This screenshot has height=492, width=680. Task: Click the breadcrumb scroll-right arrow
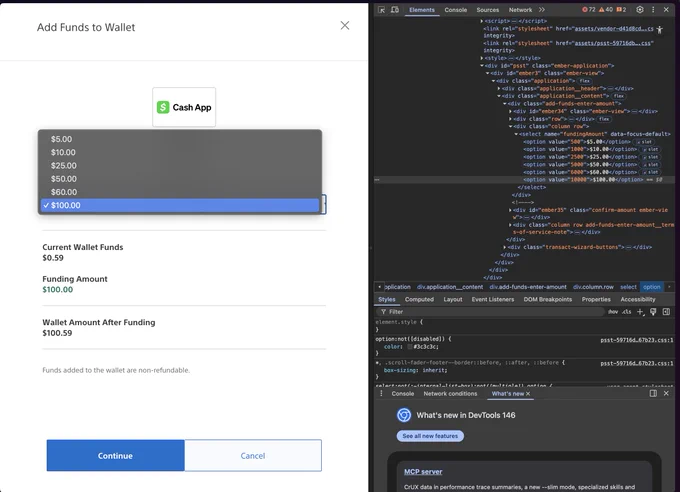click(669, 287)
